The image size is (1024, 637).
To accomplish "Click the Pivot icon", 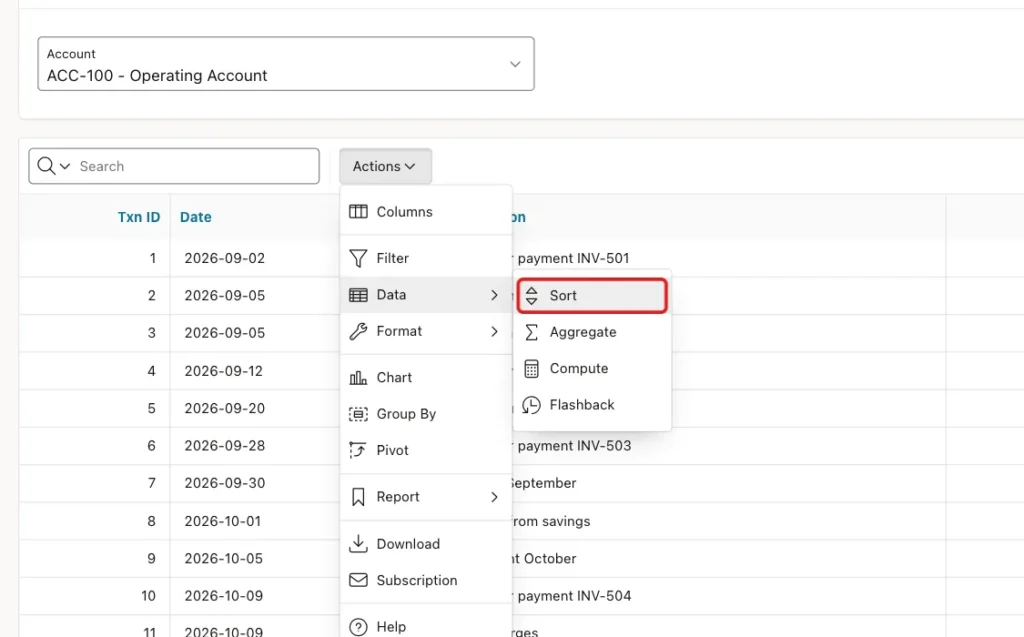I will coord(358,450).
